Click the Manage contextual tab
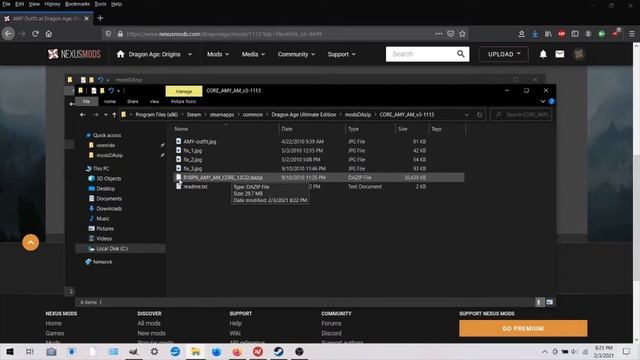This screenshot has height=360, width=640. [184, 91]
